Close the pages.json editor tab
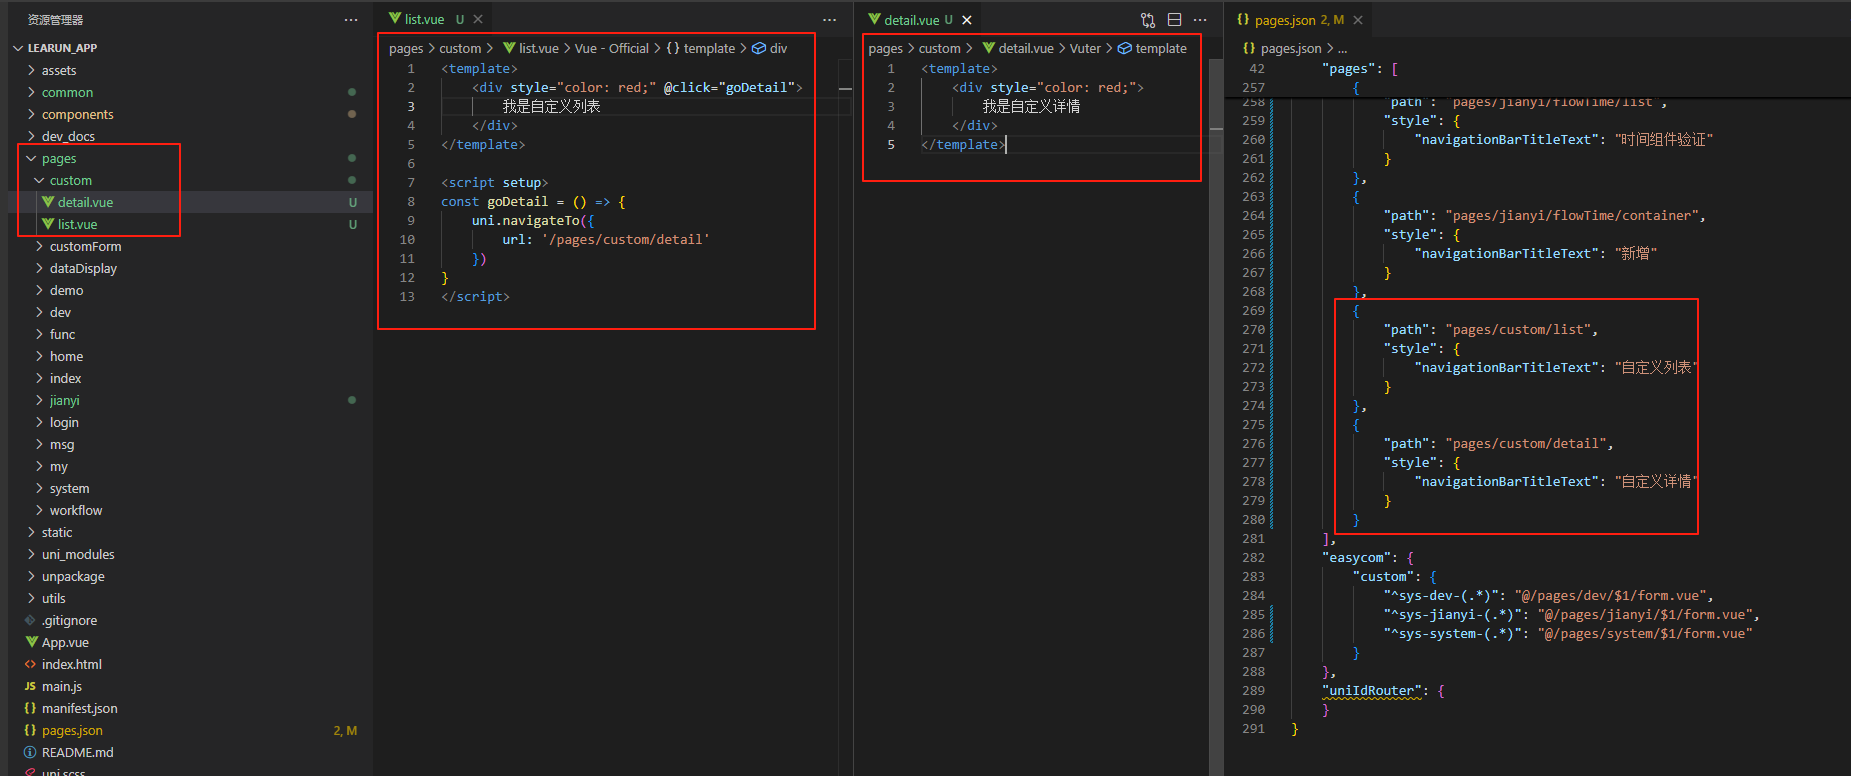The height and width of the screenshot is (776, 1851). [1358, 20]
